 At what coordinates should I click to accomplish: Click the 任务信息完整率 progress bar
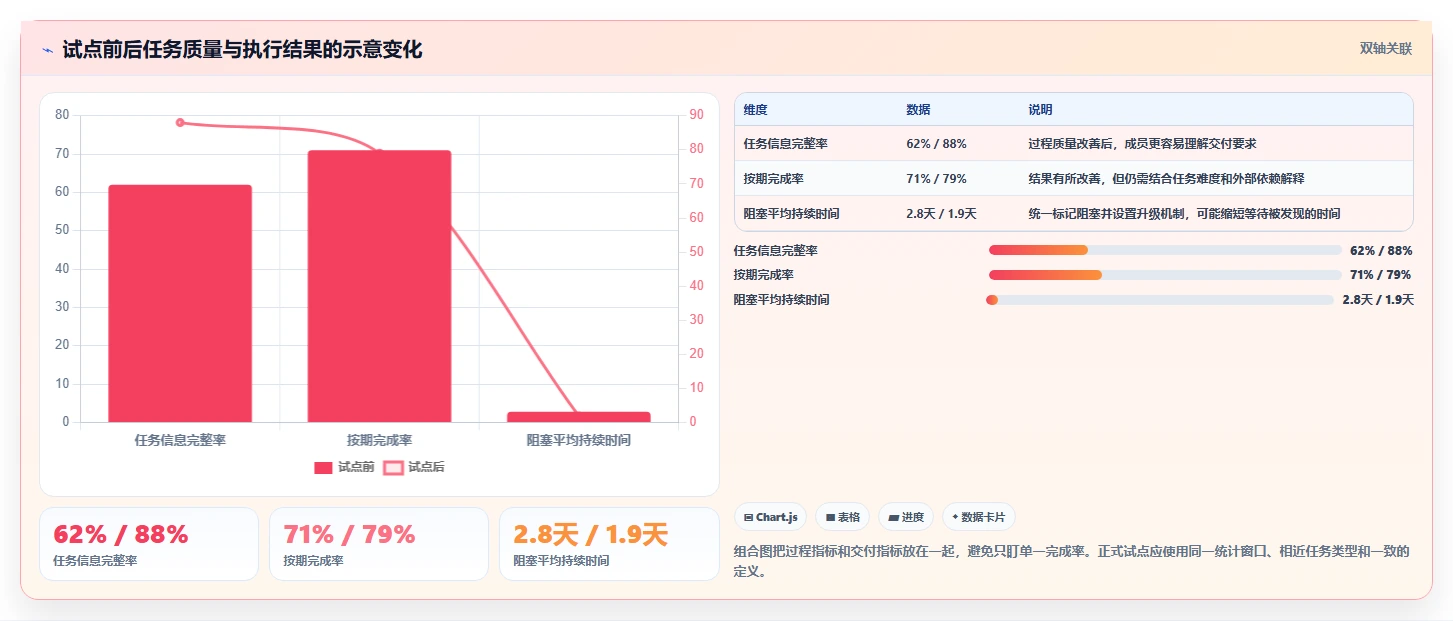click(1165, 250)
